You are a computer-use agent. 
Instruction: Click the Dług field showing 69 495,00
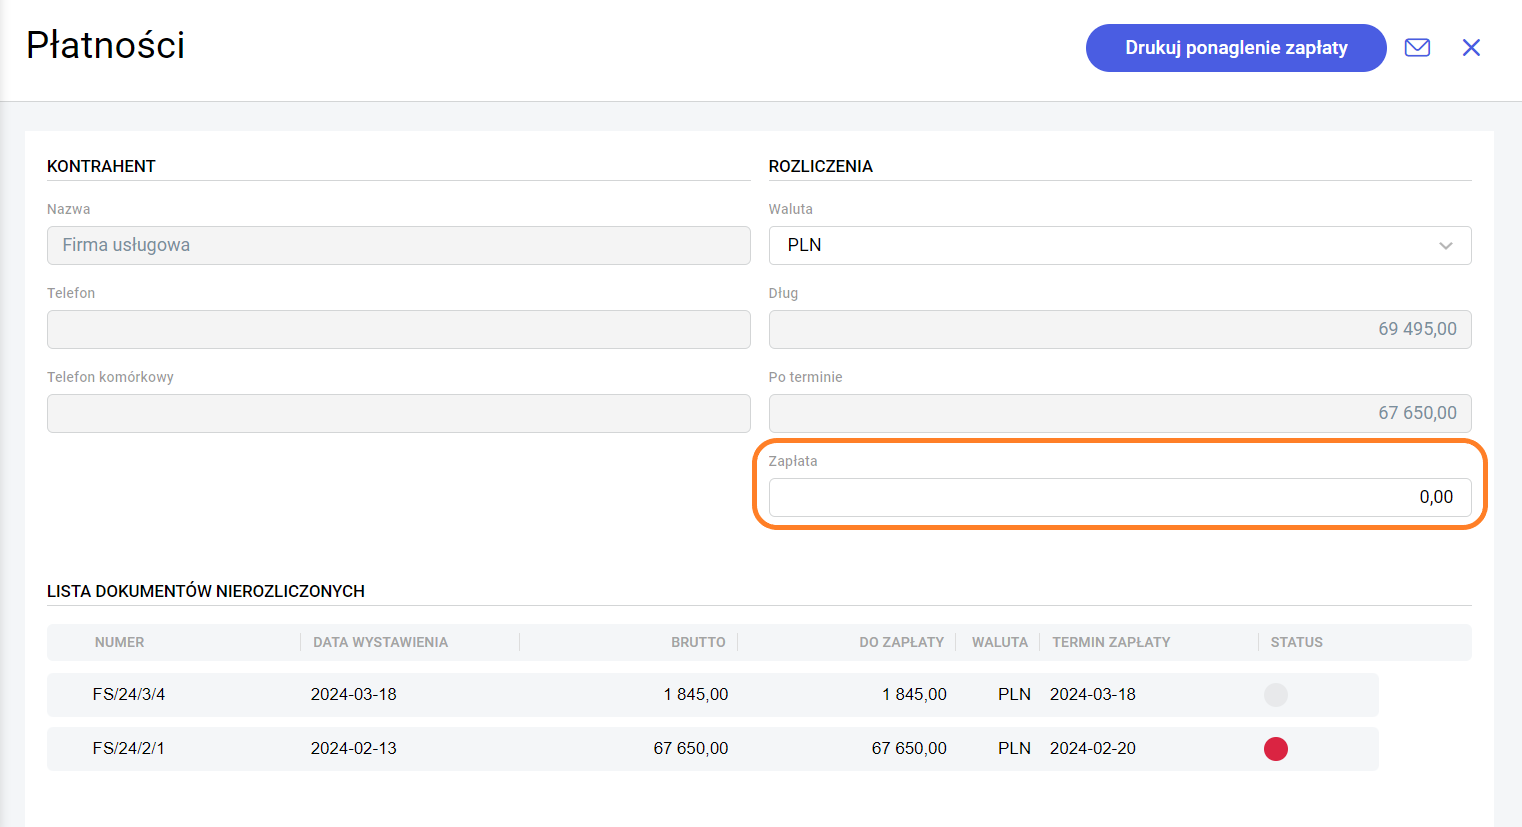pos(1119,329)
